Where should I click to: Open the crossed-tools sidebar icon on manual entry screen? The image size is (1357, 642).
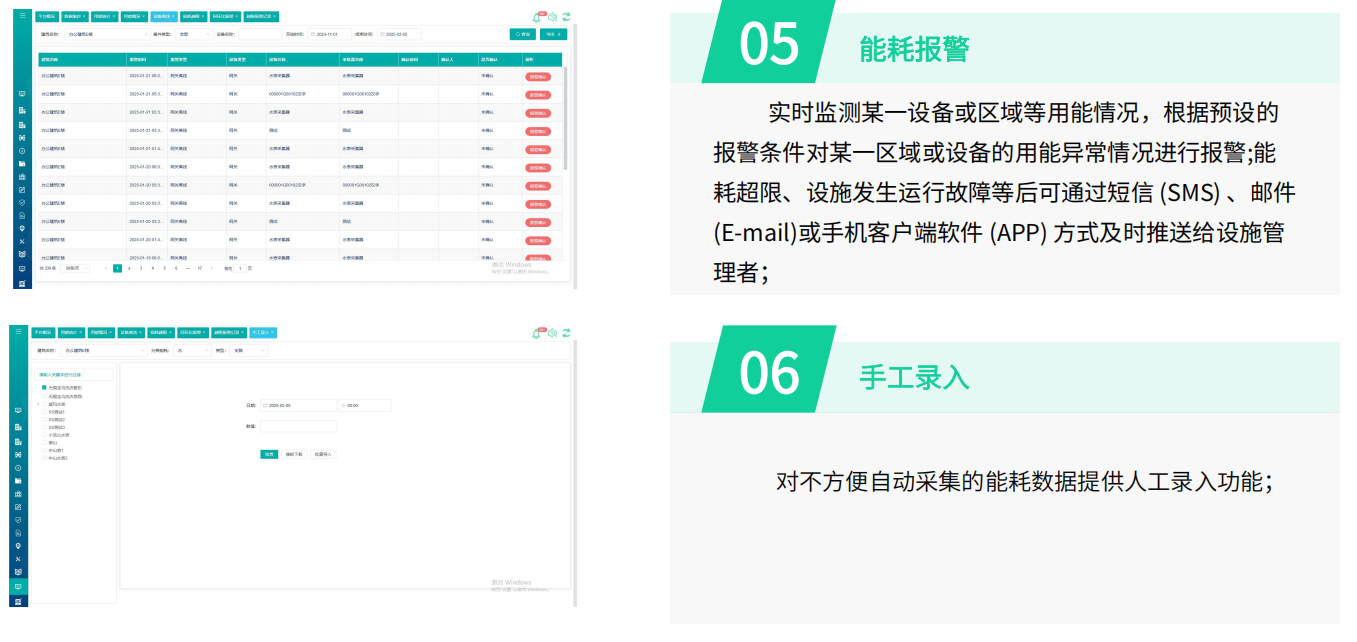pos(18,559)
